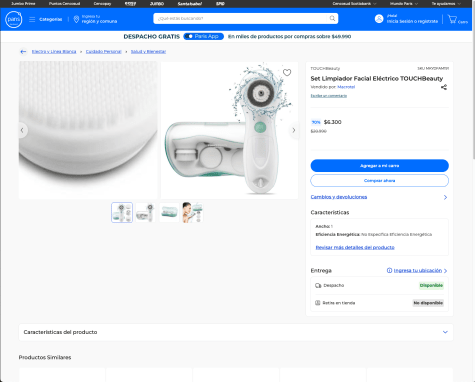Screen dimensions: 475x382
Task: Click Ingresa tu ubicación link
Action: [x=418, y=270]
